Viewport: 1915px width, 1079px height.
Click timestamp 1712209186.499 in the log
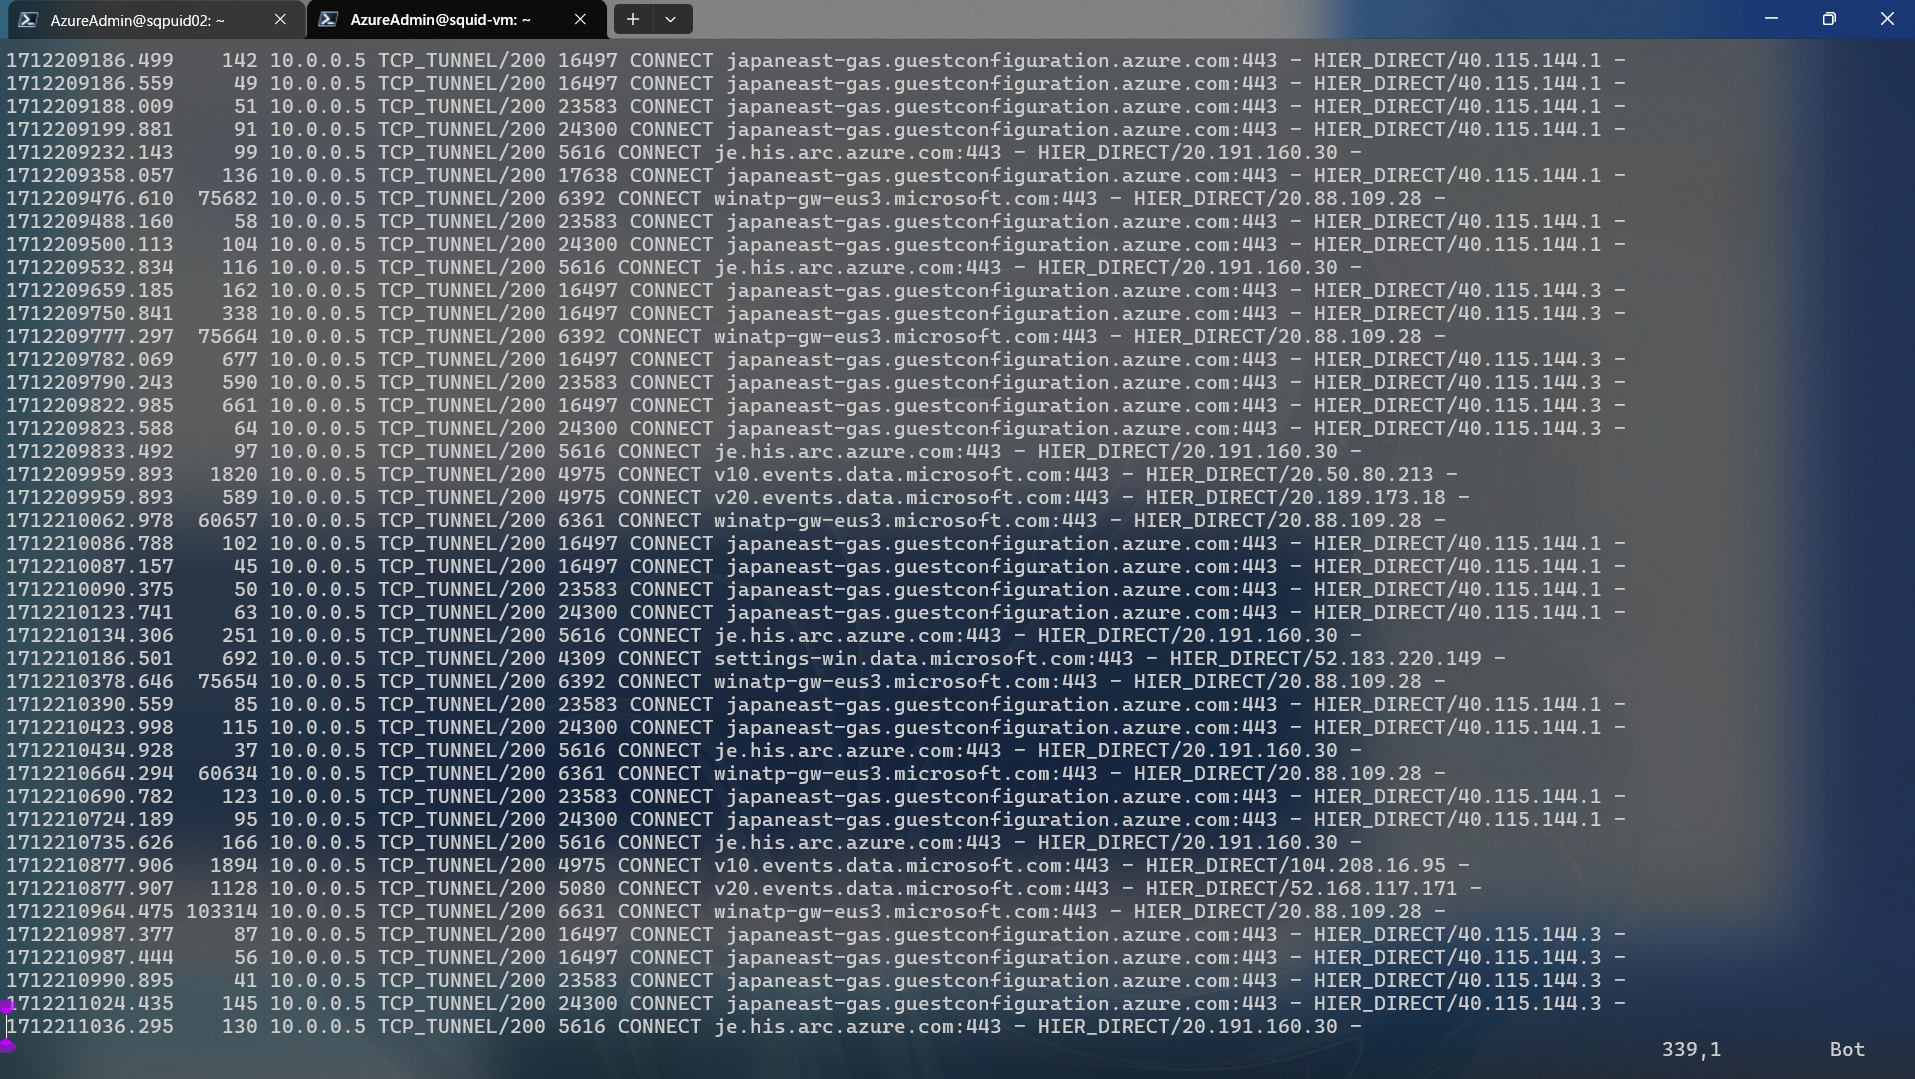click(x=90, y=60)
